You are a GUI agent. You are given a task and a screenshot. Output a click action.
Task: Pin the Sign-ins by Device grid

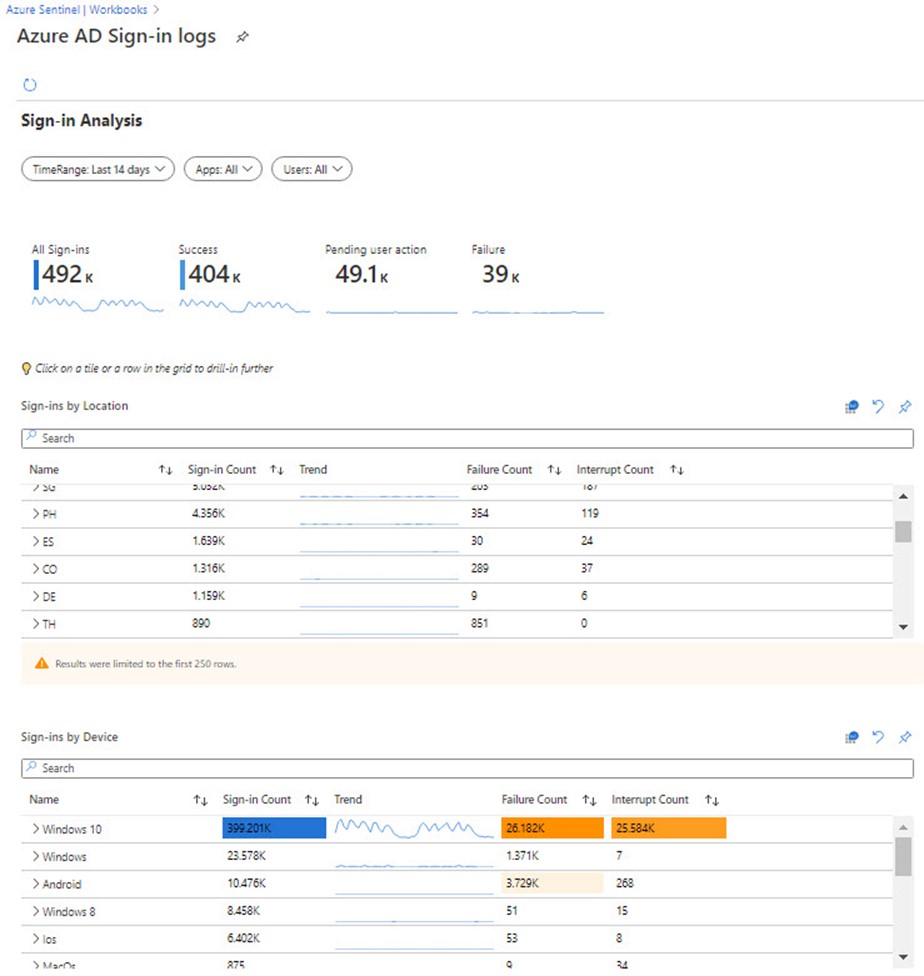[x=905, y=737]
